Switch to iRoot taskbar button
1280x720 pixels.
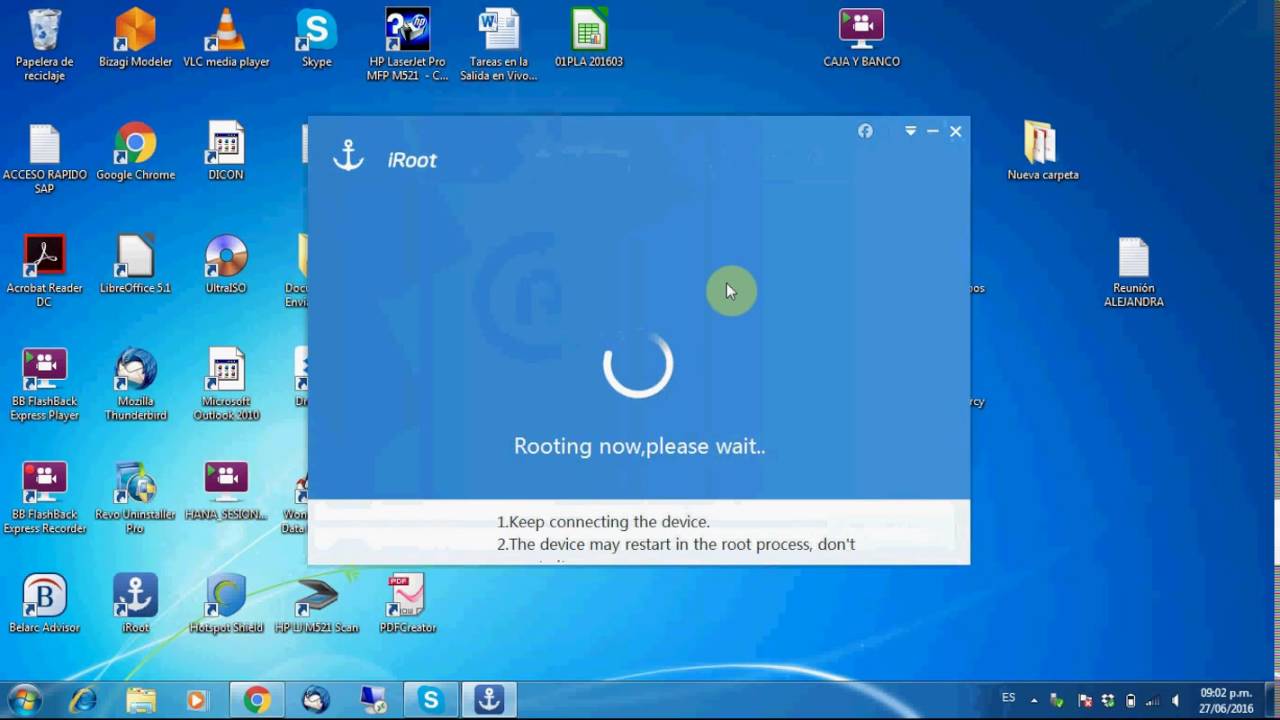[x=489, y=700]
